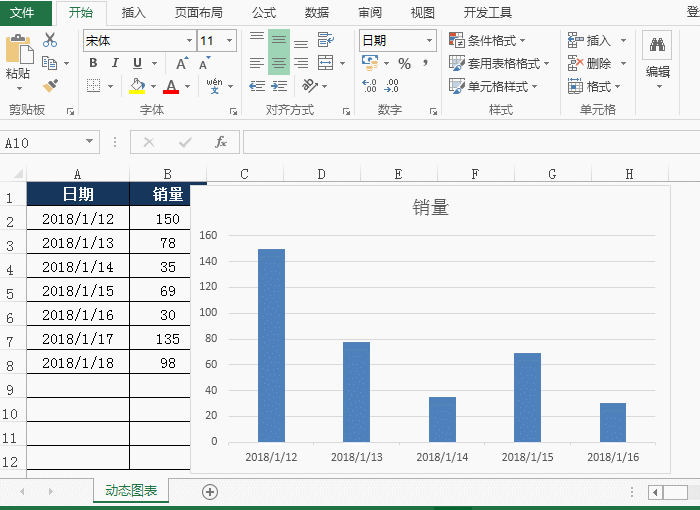Toggle middle vertical alignment
Screen dimensions: 700x510
[x=279, y=40]
